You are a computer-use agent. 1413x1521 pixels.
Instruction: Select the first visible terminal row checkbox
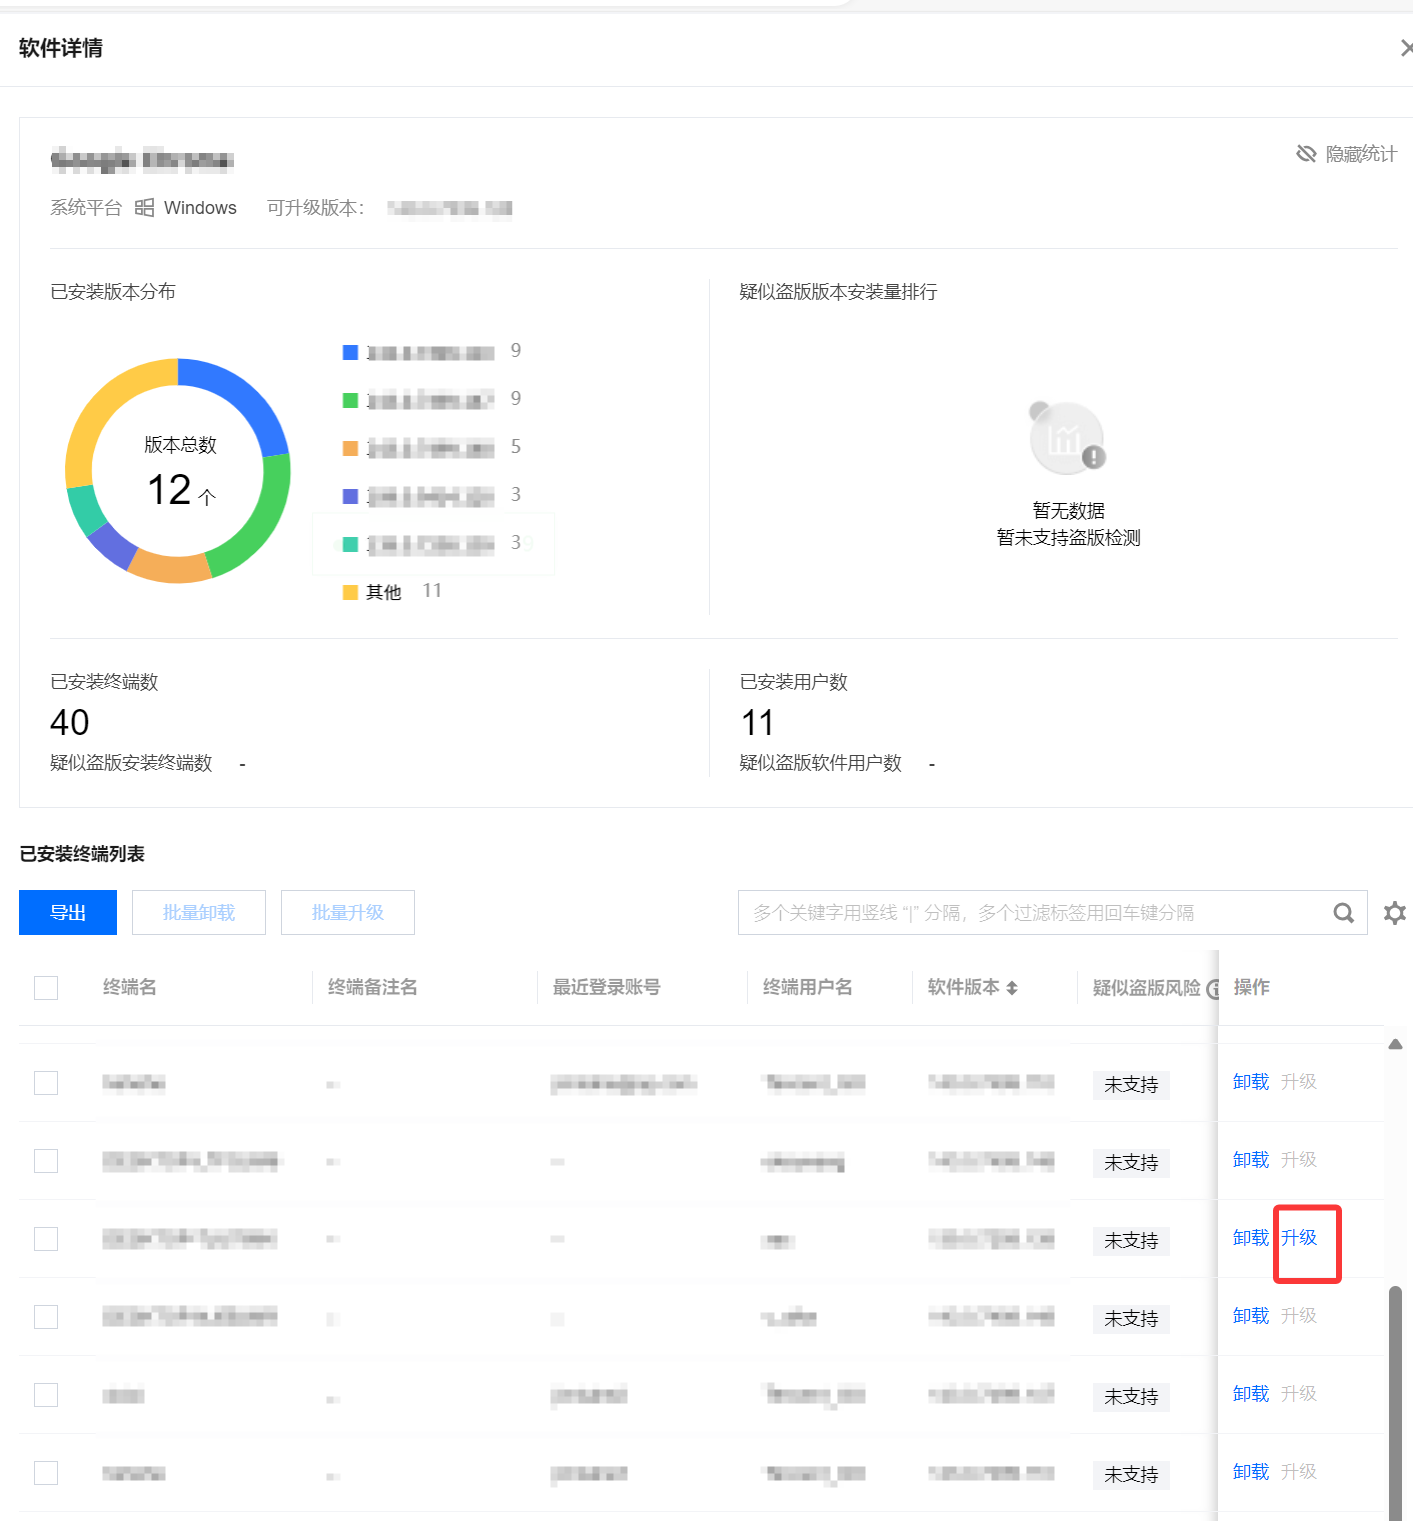46,1083
